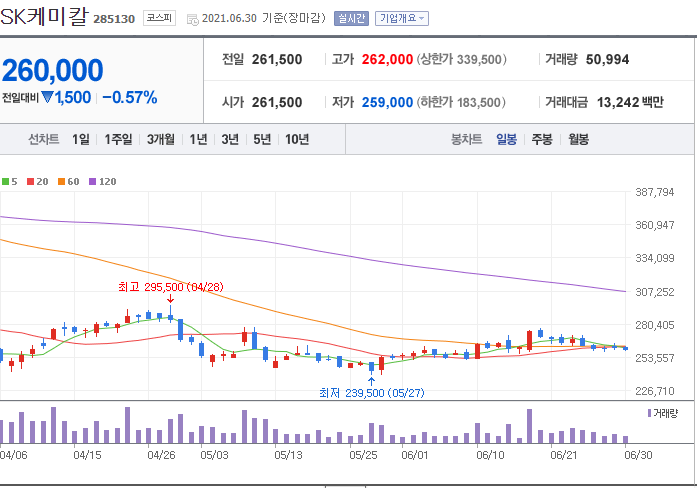
Task: Click the 저가 value 259,000
Action: click(387, 103)
